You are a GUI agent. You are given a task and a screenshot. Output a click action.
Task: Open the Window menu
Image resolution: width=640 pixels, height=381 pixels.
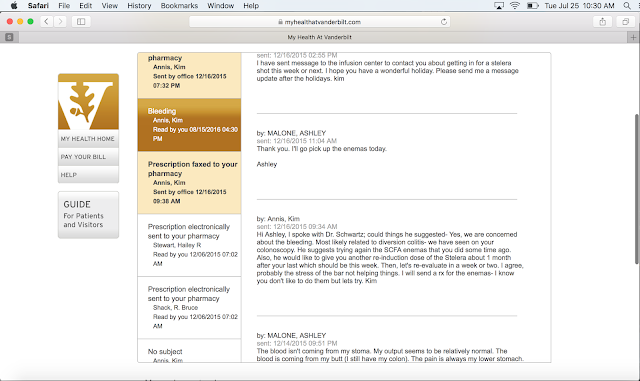(x=220, y=6)
